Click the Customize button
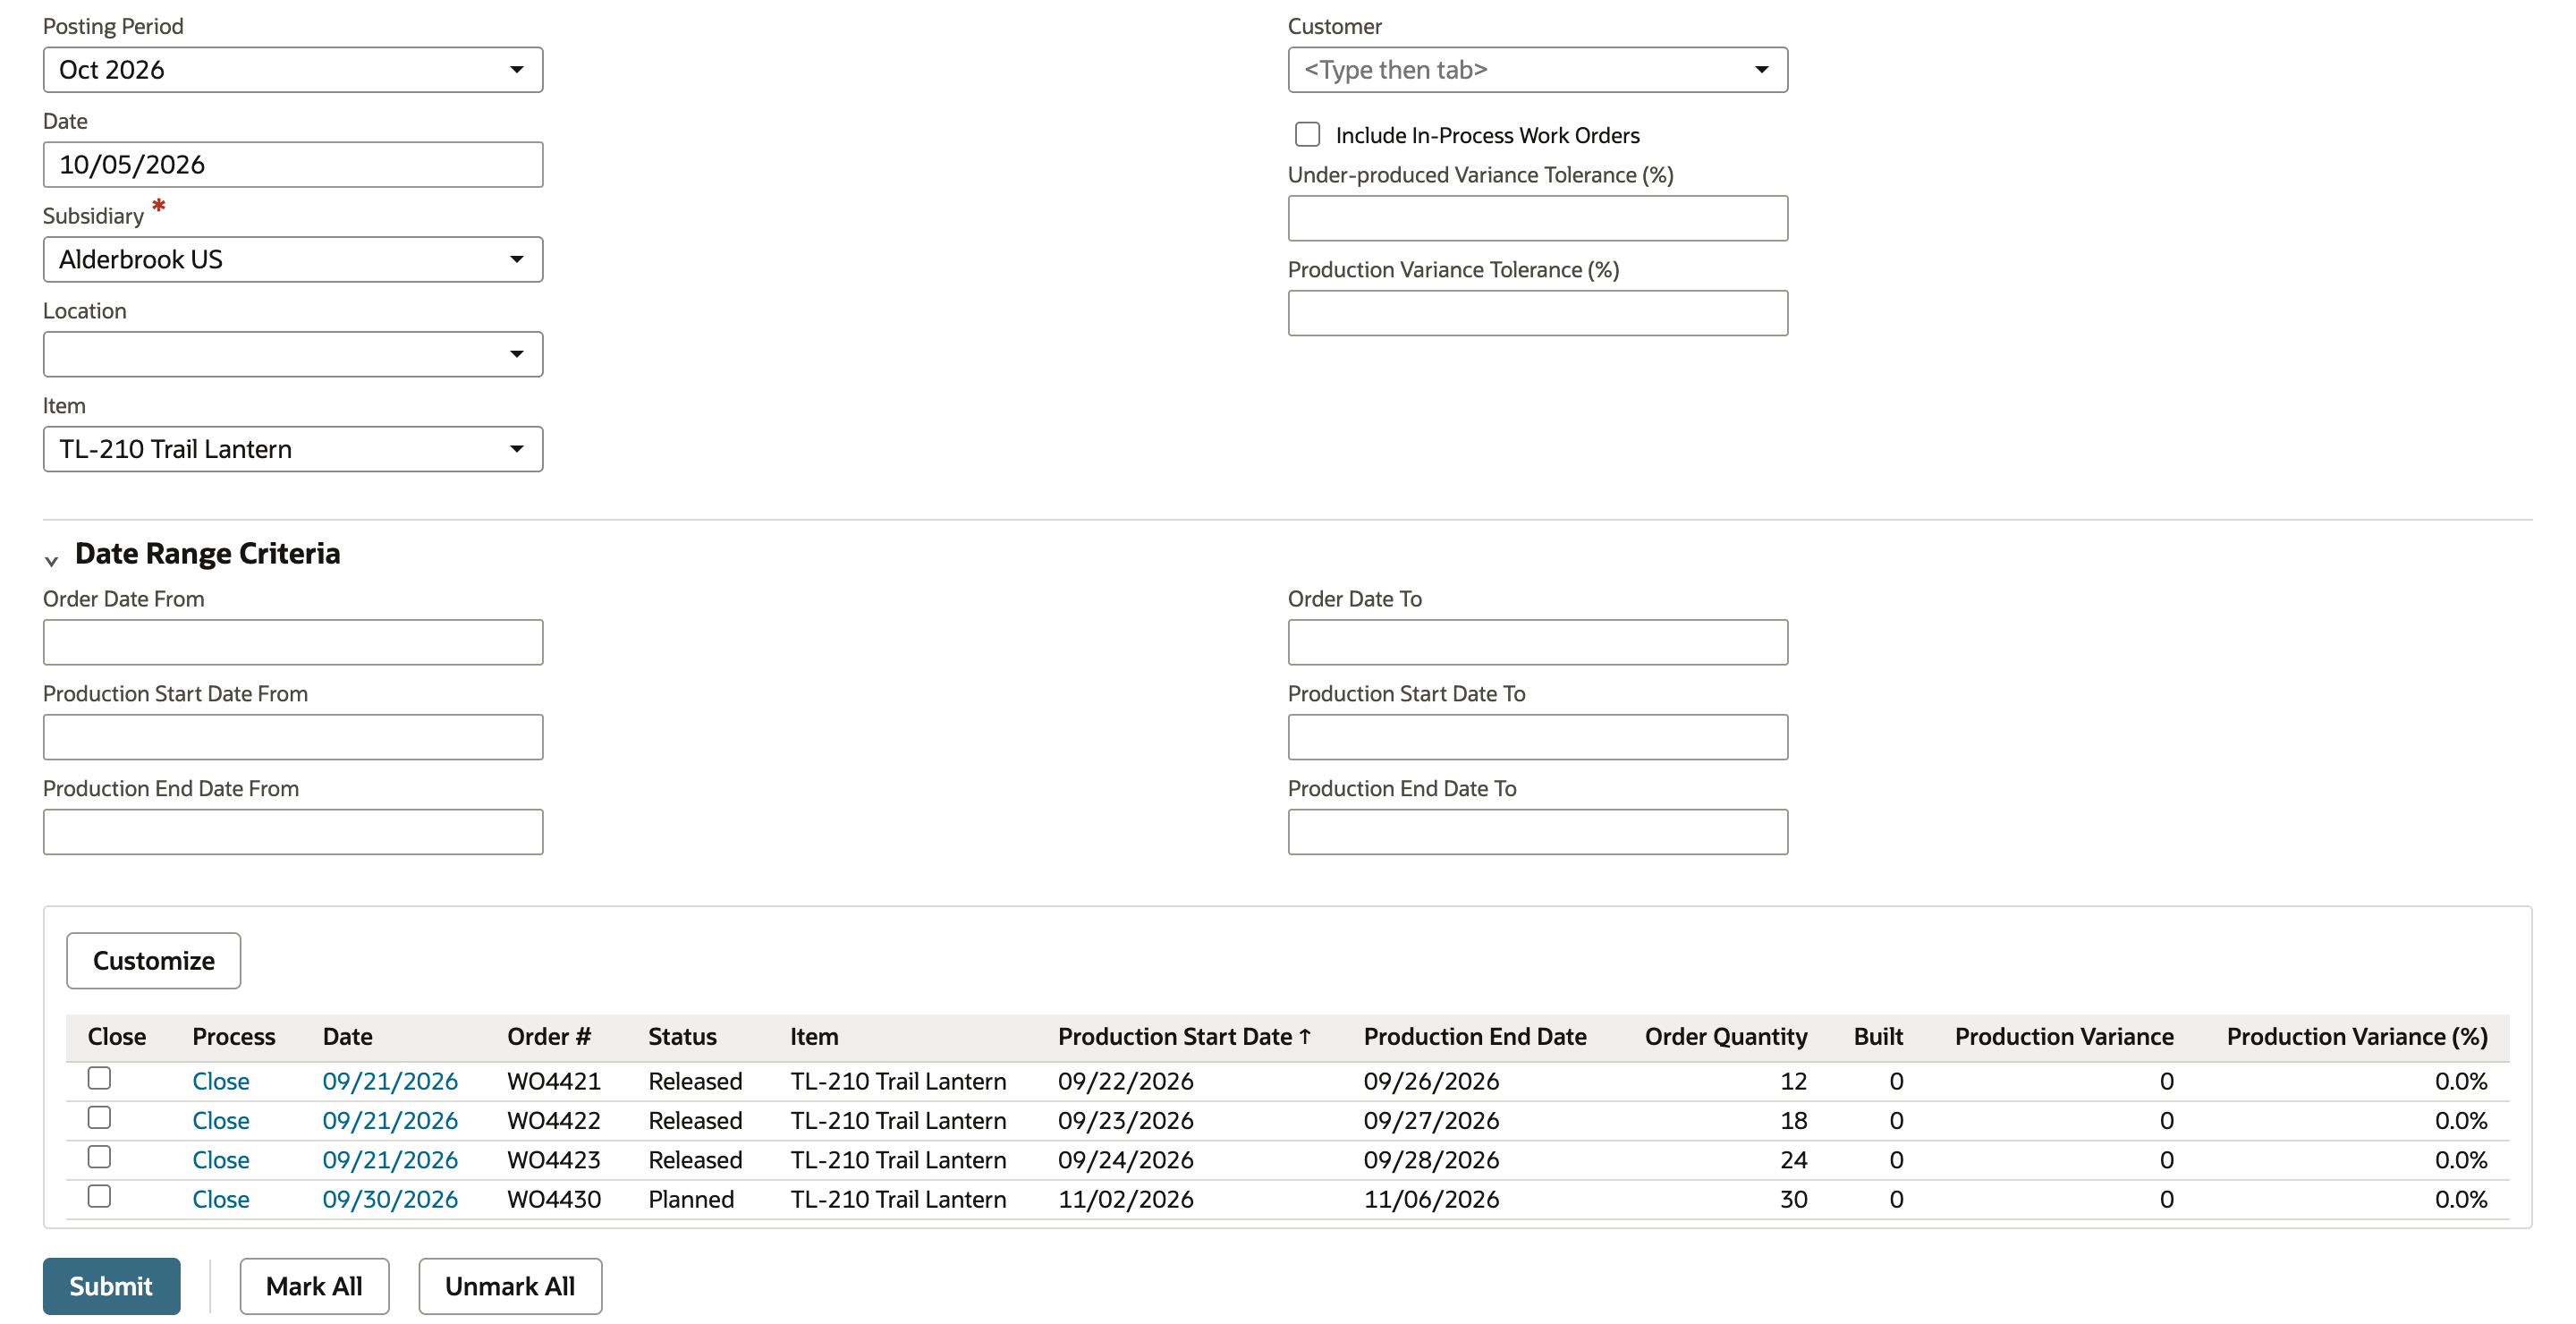 click(153, 961)
